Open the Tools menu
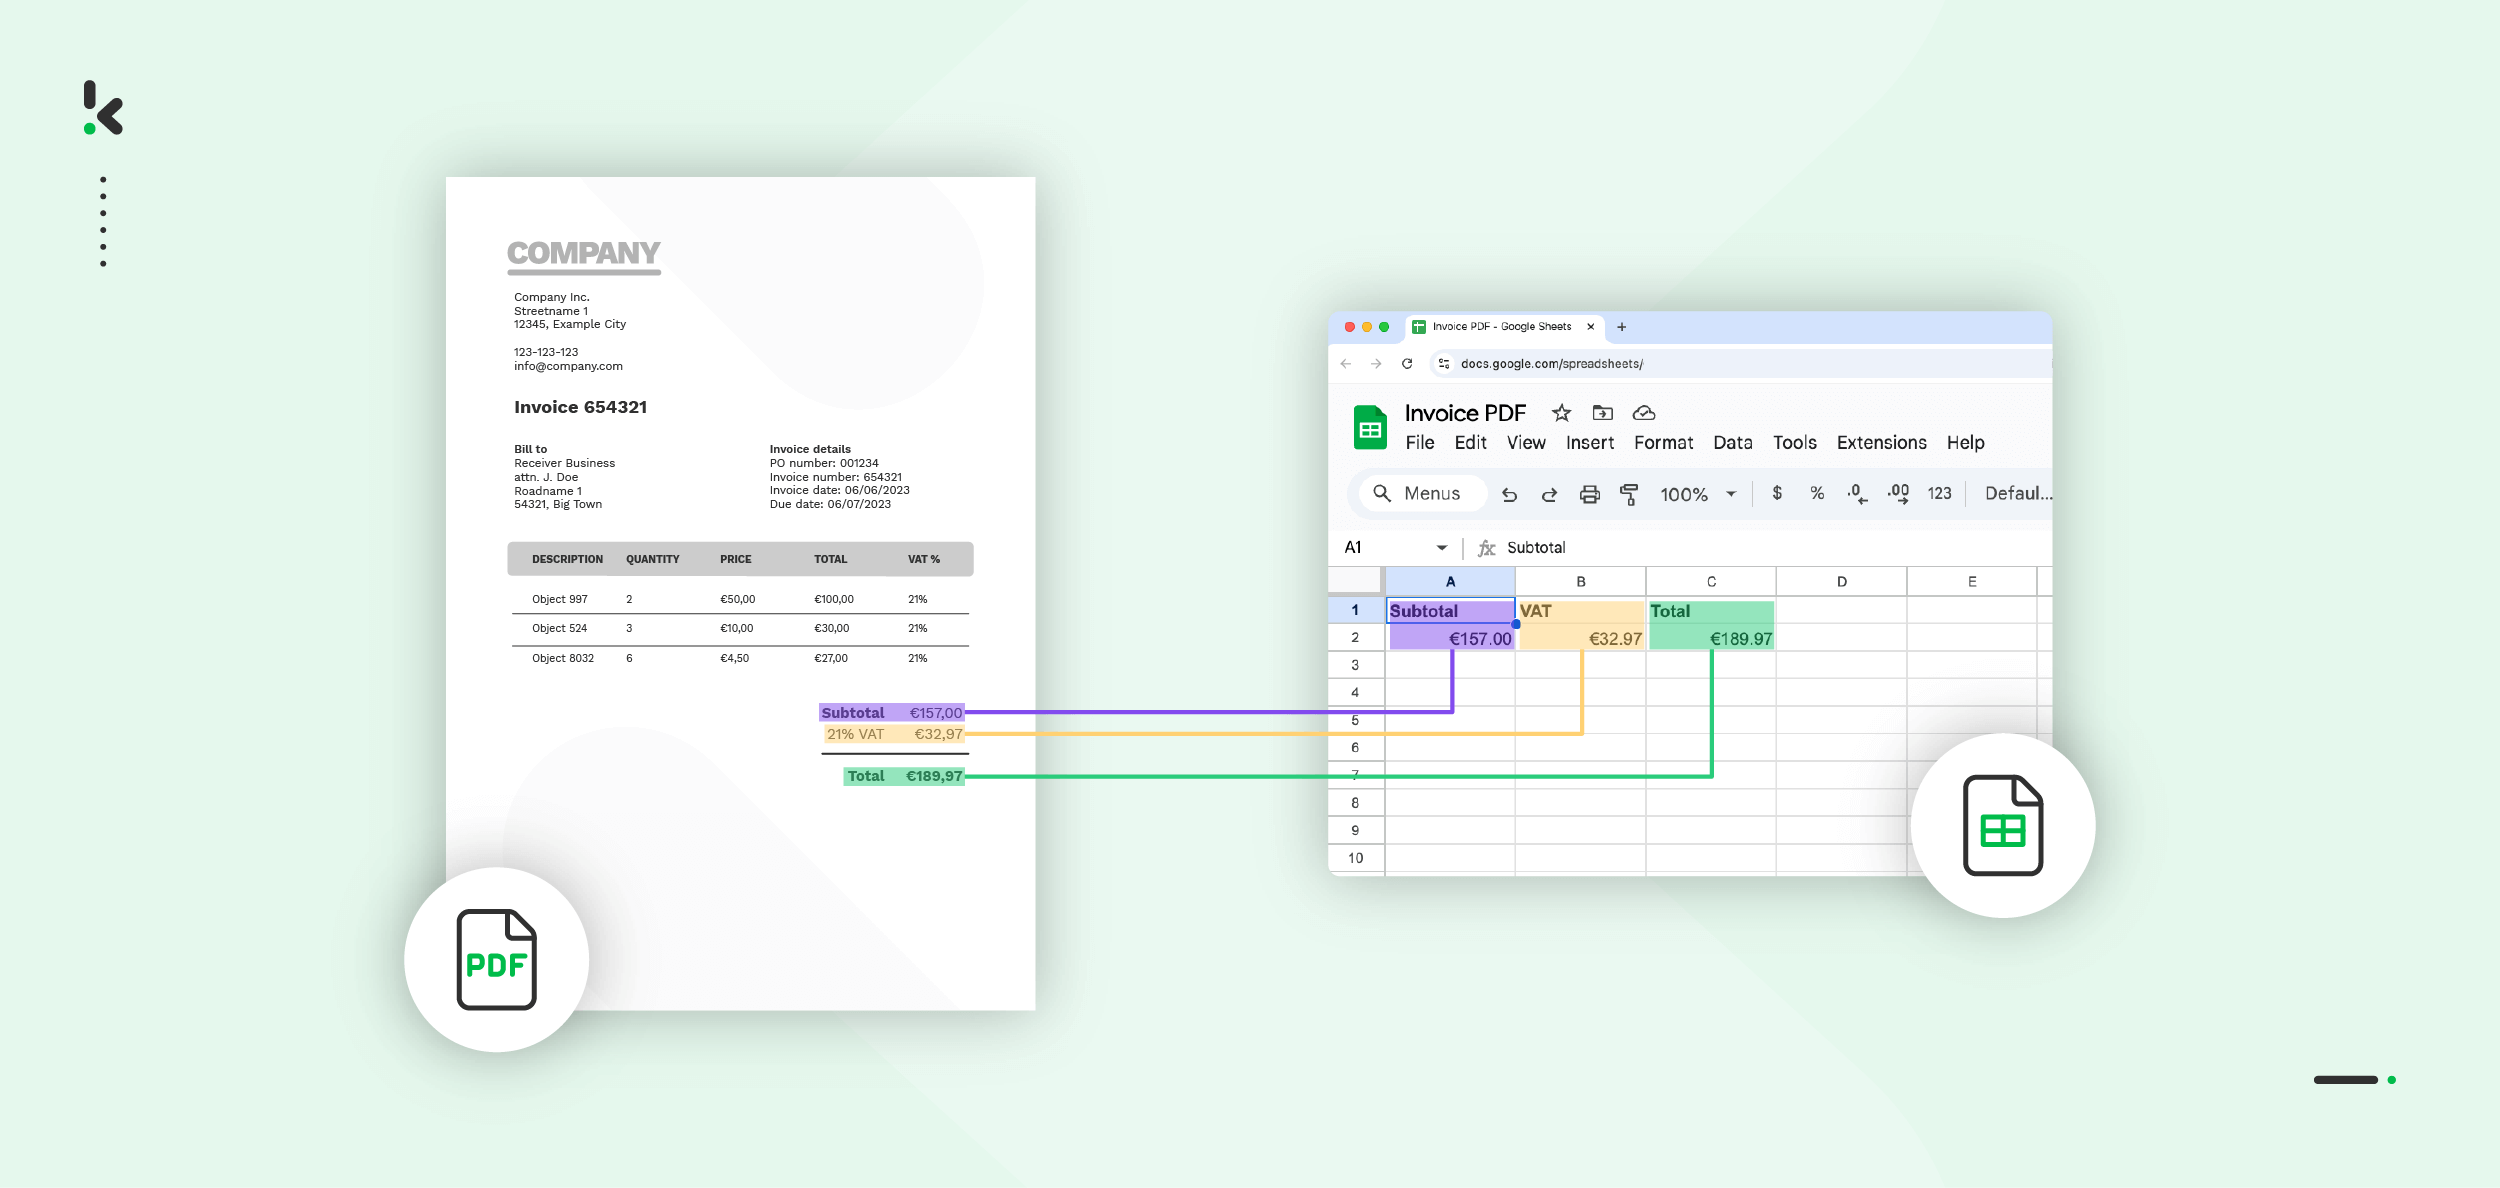 [x=1795, y=443]
